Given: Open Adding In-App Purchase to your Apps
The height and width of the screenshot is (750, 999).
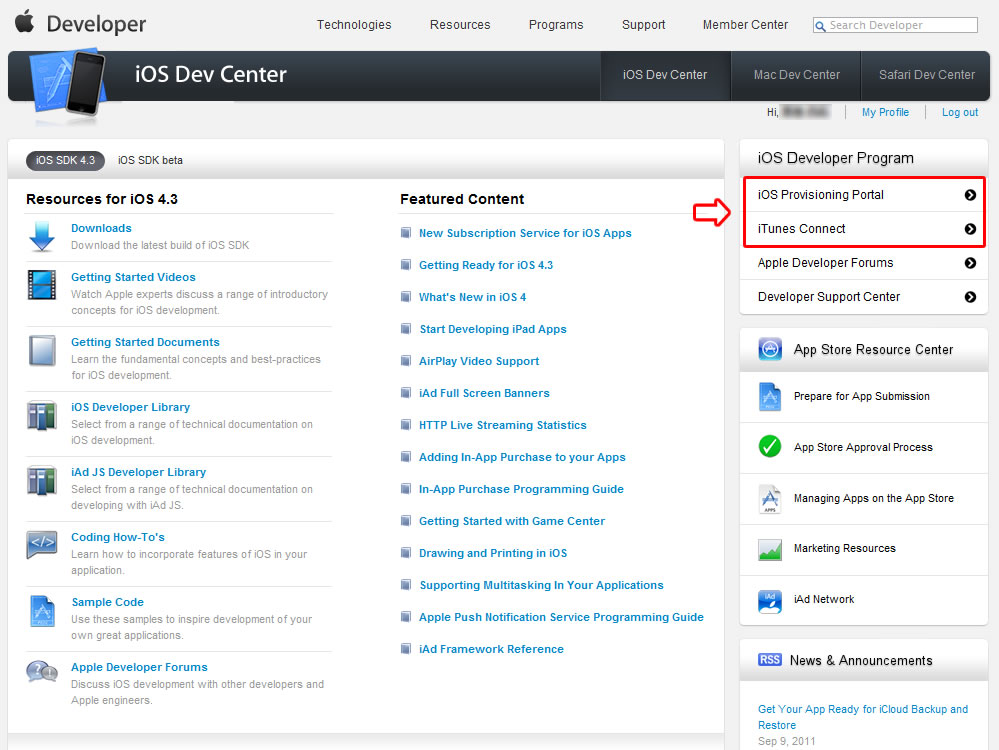Looking at the screenshot, I should [x=522, y=457].
